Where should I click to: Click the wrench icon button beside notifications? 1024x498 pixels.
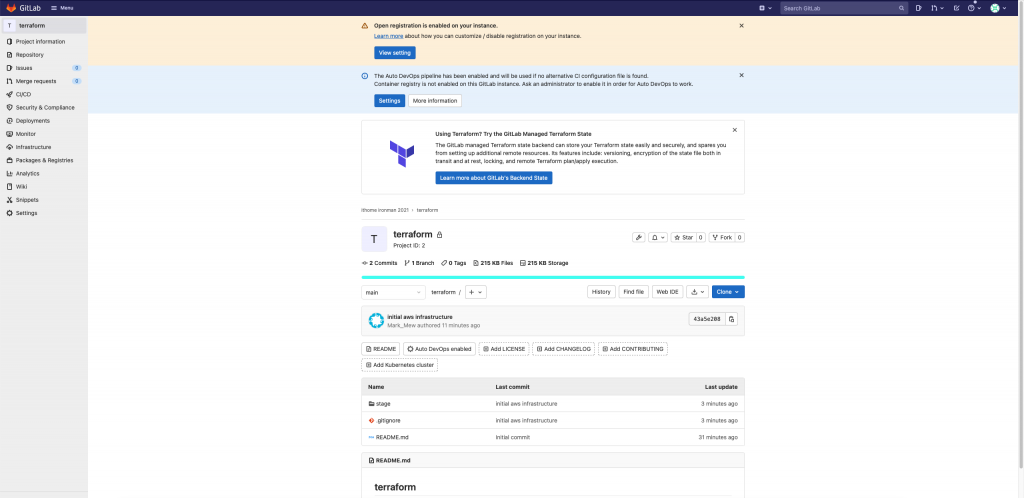tap(639, 238)
